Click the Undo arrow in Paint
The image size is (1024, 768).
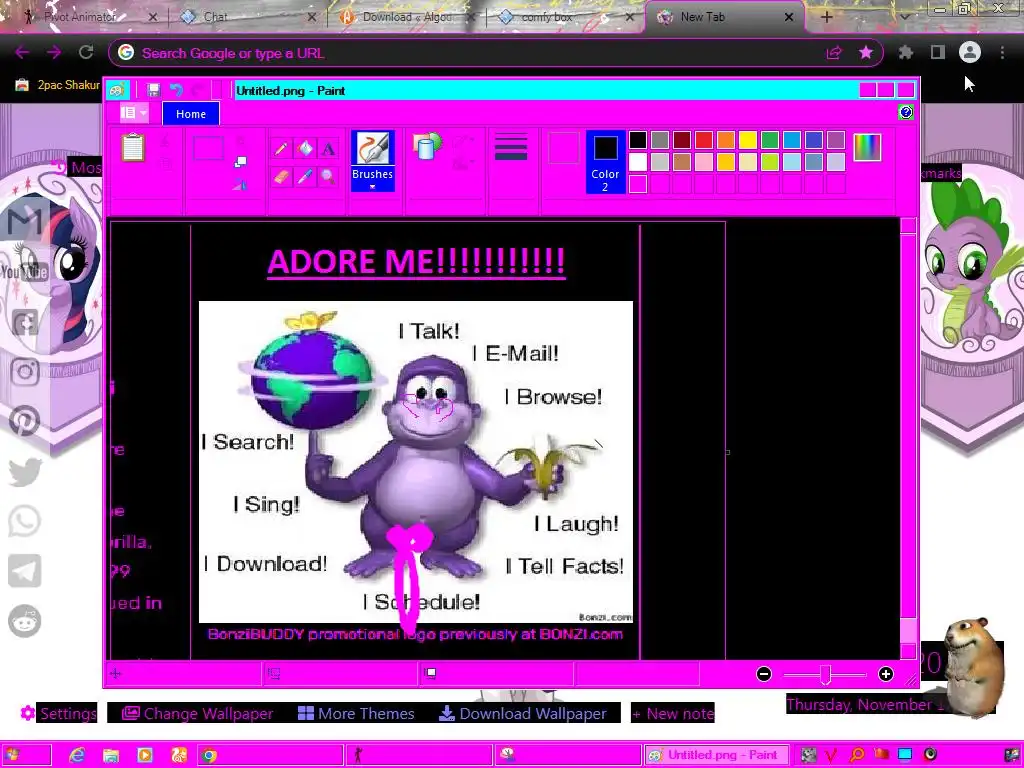176,90
